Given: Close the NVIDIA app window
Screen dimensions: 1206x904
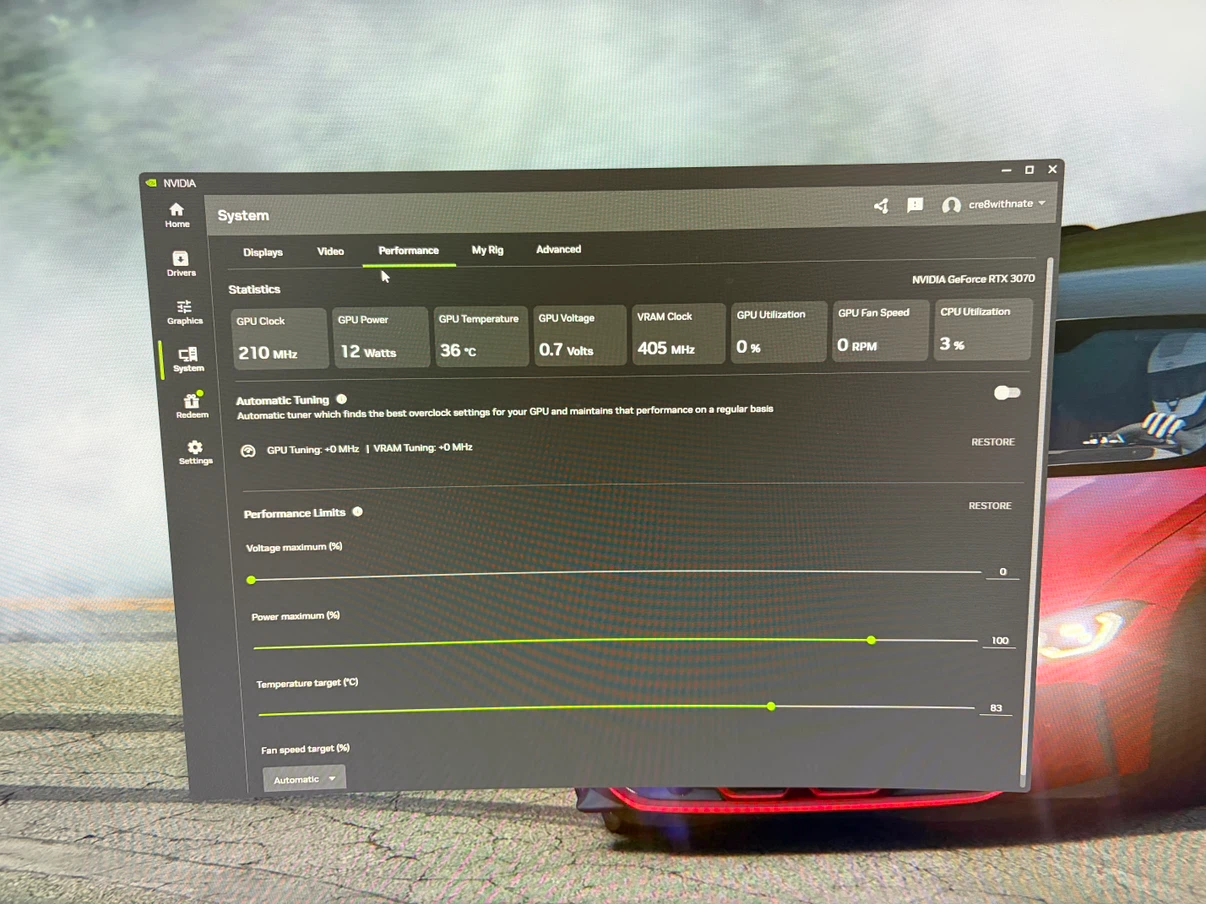Looking at the screenshot, I should pos(1052,170).
